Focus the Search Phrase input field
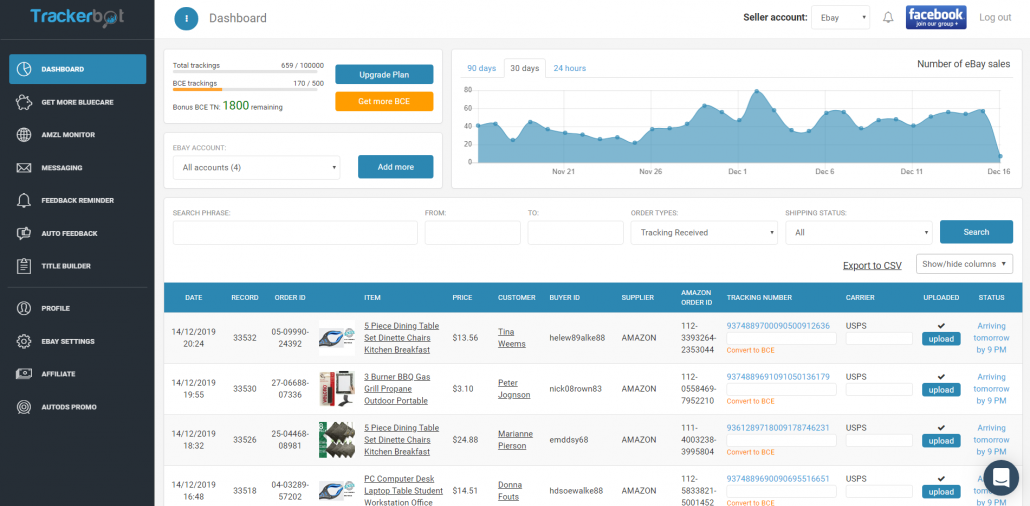The width and height of the screenshot is (1030, 506). (x=295, y=233)
